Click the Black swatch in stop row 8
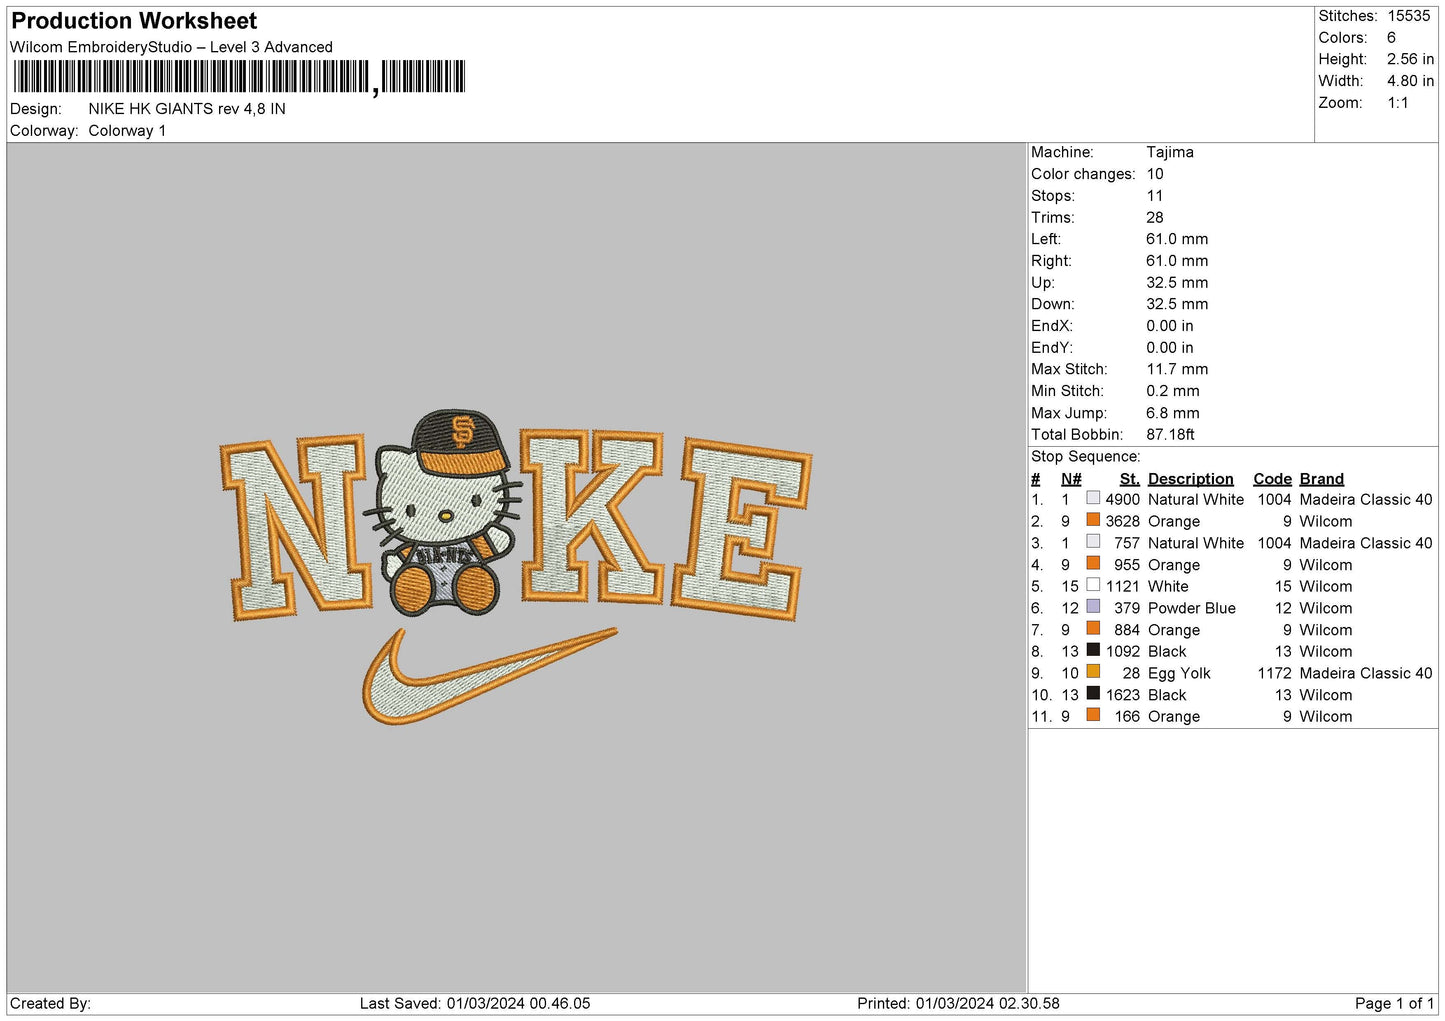This screenshot has width=1445, height=1021. tap(1093, 650)
